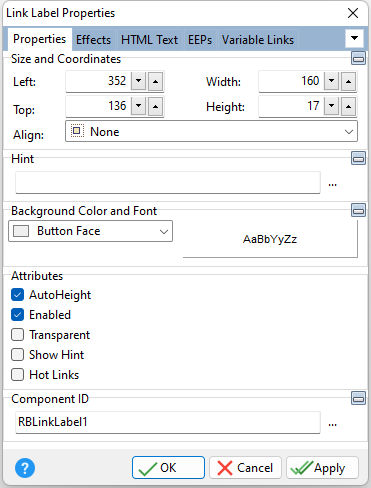Click the Left value field
Viewport: 371px width, 488px height.
tap(98, 81)
